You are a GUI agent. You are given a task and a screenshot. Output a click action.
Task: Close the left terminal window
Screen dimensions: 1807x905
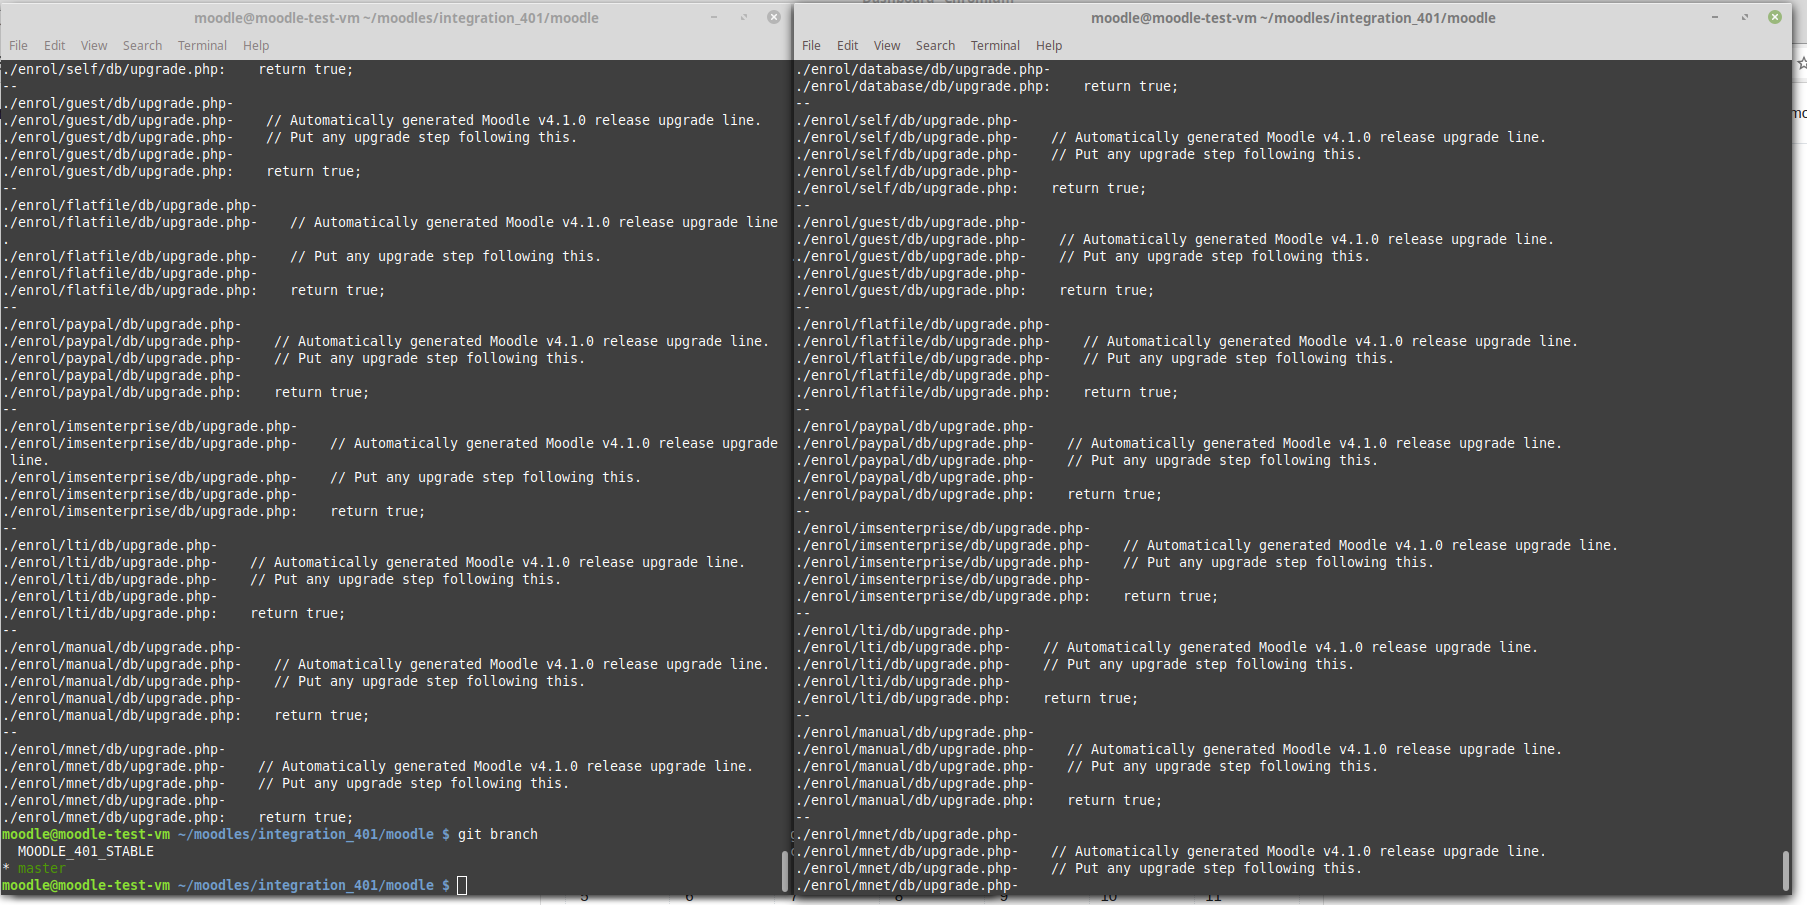(x=774, y=17)
